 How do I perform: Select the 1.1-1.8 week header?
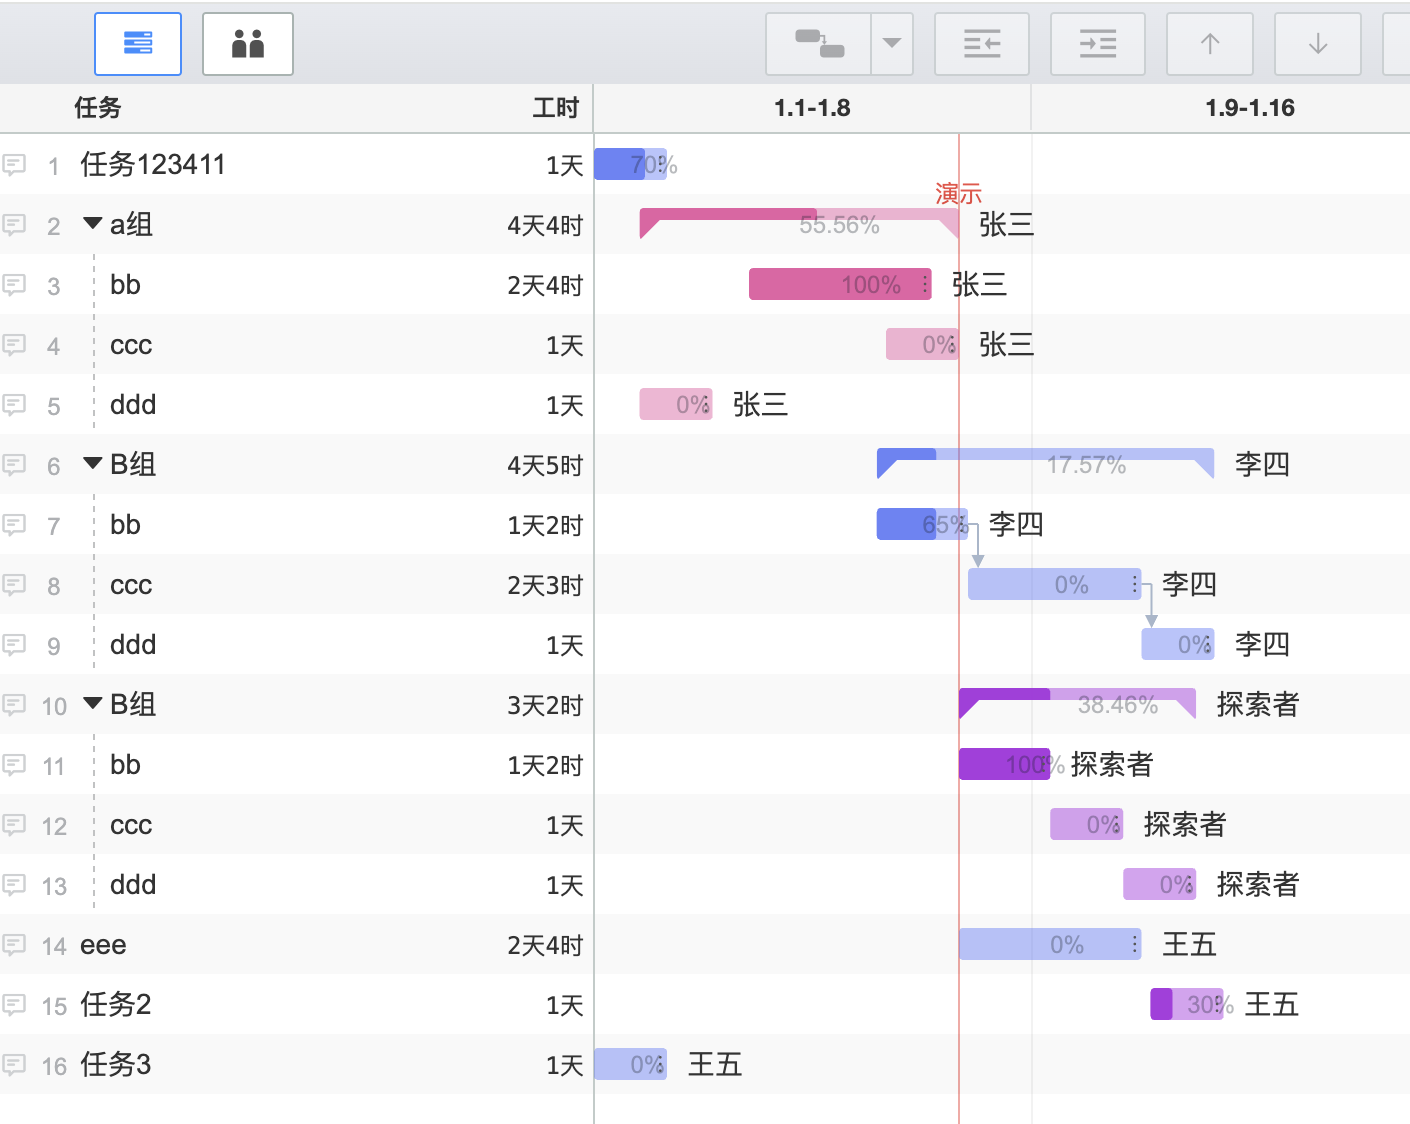pos(812,108)
